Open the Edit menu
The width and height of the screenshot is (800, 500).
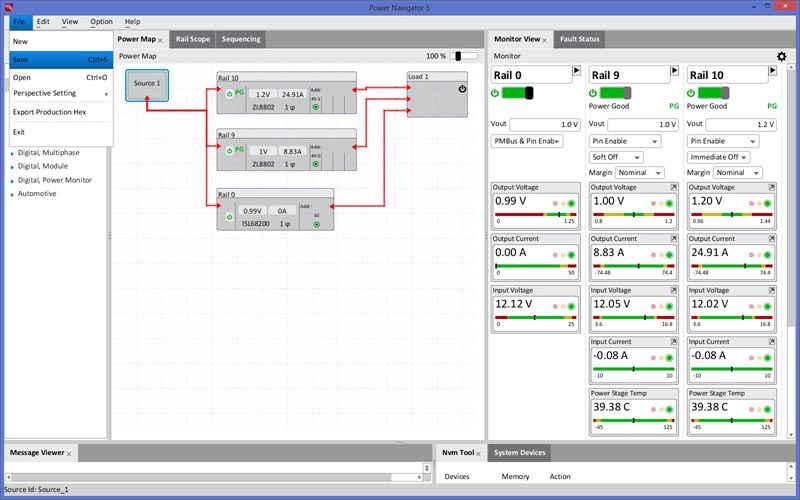[43, 22]
